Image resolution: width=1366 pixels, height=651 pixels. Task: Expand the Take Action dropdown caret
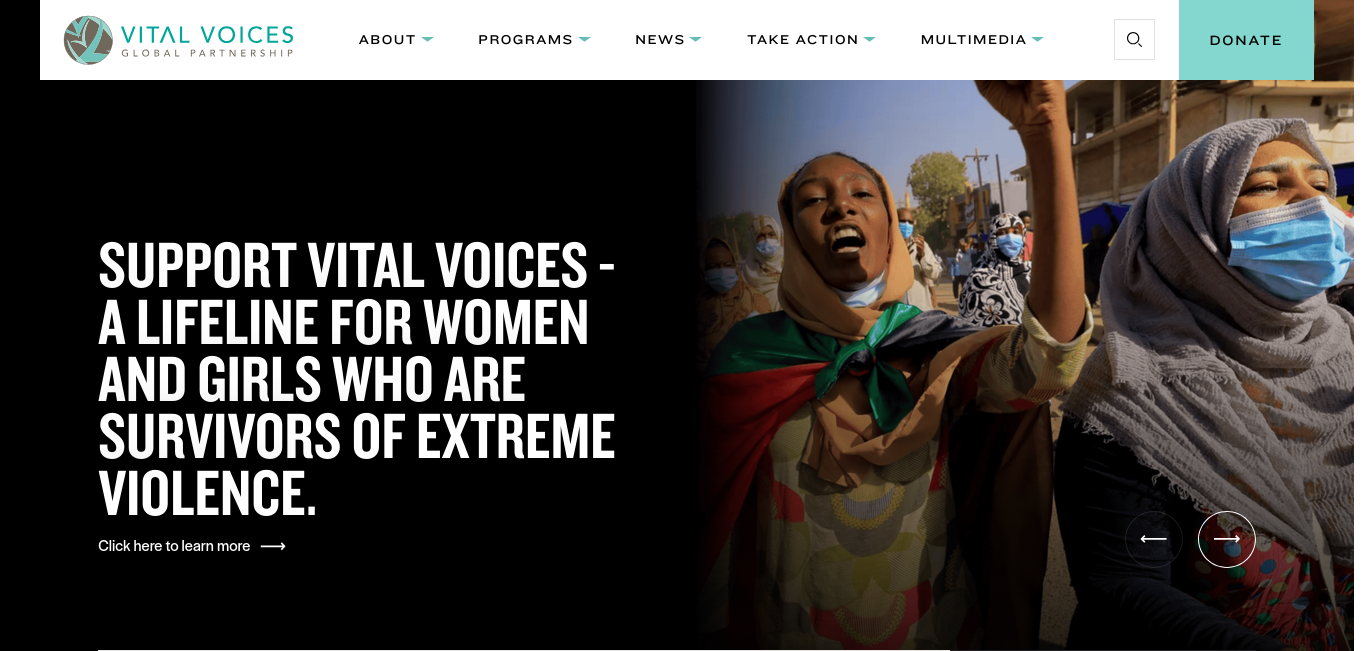tap(870, 39)
